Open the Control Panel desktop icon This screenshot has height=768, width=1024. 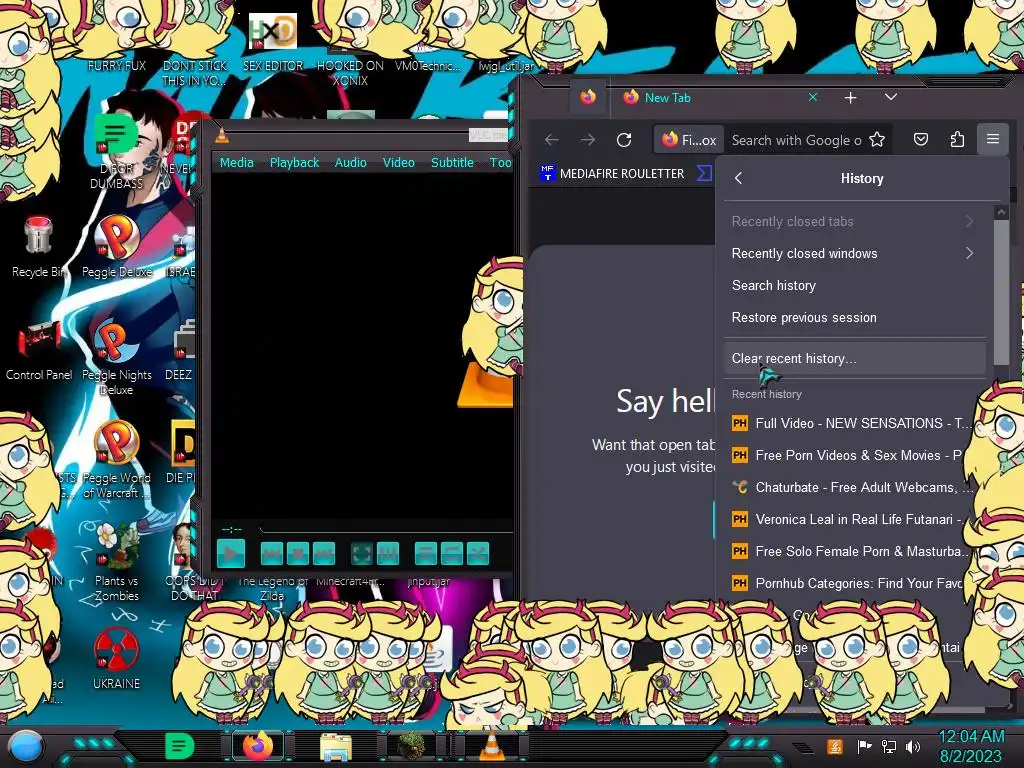pyautogui.click(x=39, y=351)
